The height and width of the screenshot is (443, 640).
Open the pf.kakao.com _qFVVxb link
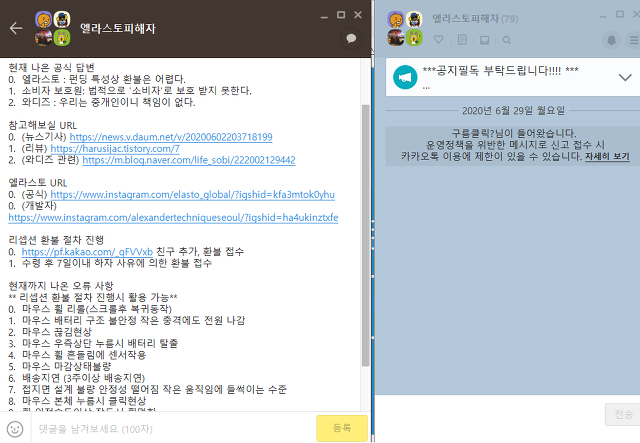pos(87,252)
